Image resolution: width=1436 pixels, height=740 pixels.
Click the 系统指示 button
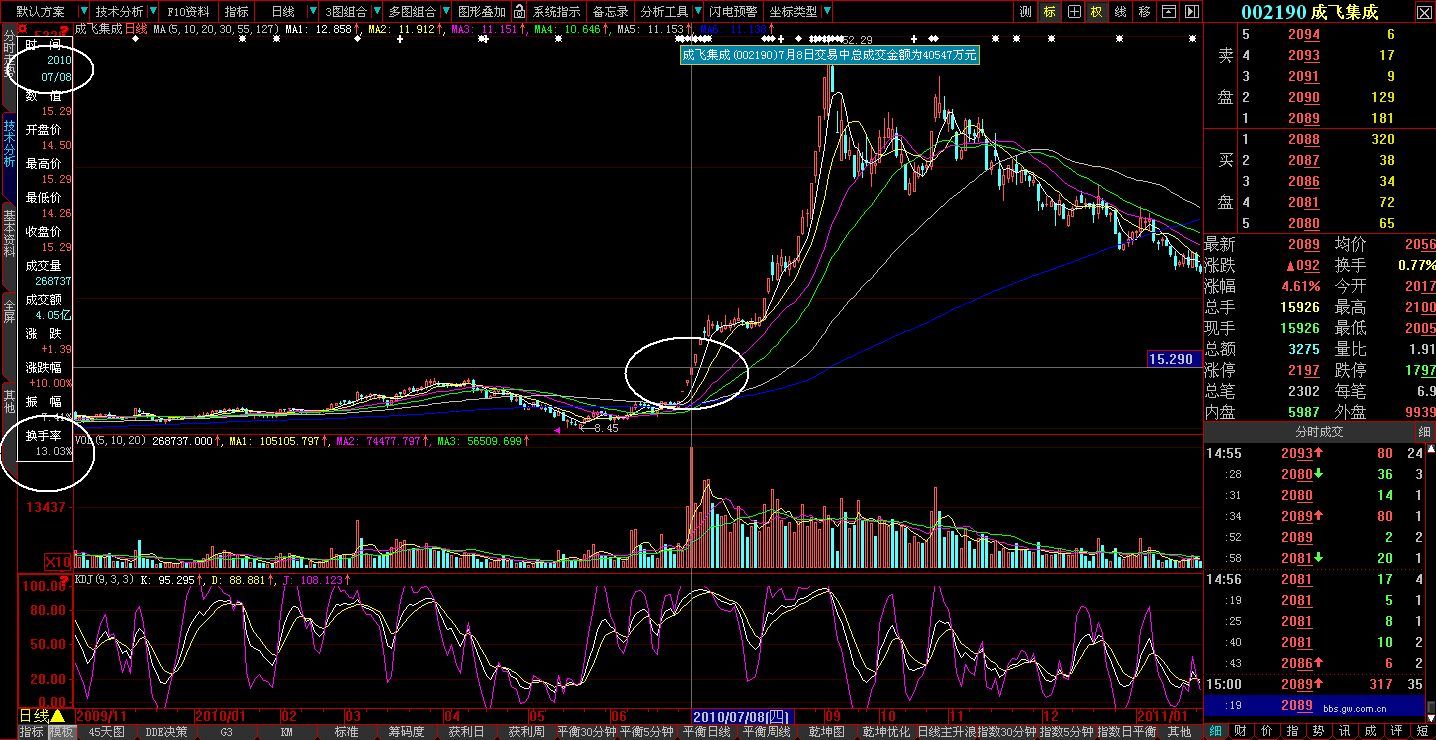pyautogui.click(x=556, y=12)
